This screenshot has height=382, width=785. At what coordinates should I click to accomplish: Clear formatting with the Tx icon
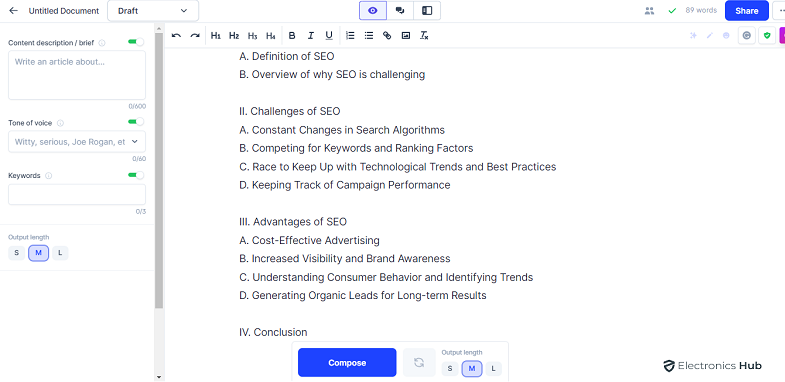point(424,36)
